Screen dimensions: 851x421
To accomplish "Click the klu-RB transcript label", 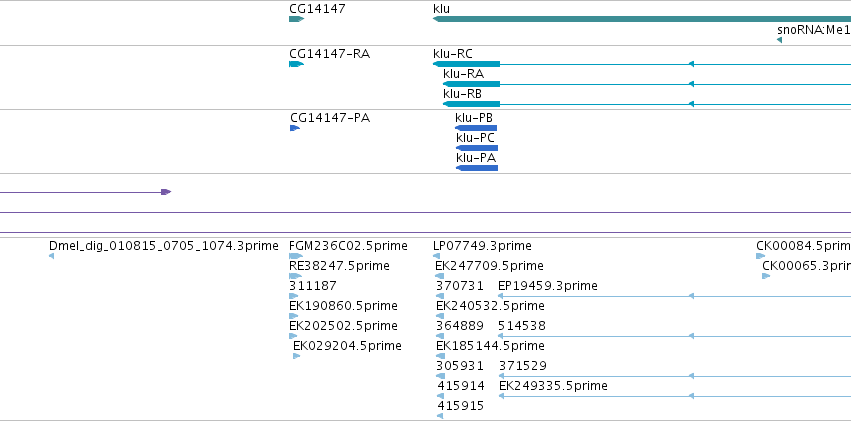I will pos(462,94).
